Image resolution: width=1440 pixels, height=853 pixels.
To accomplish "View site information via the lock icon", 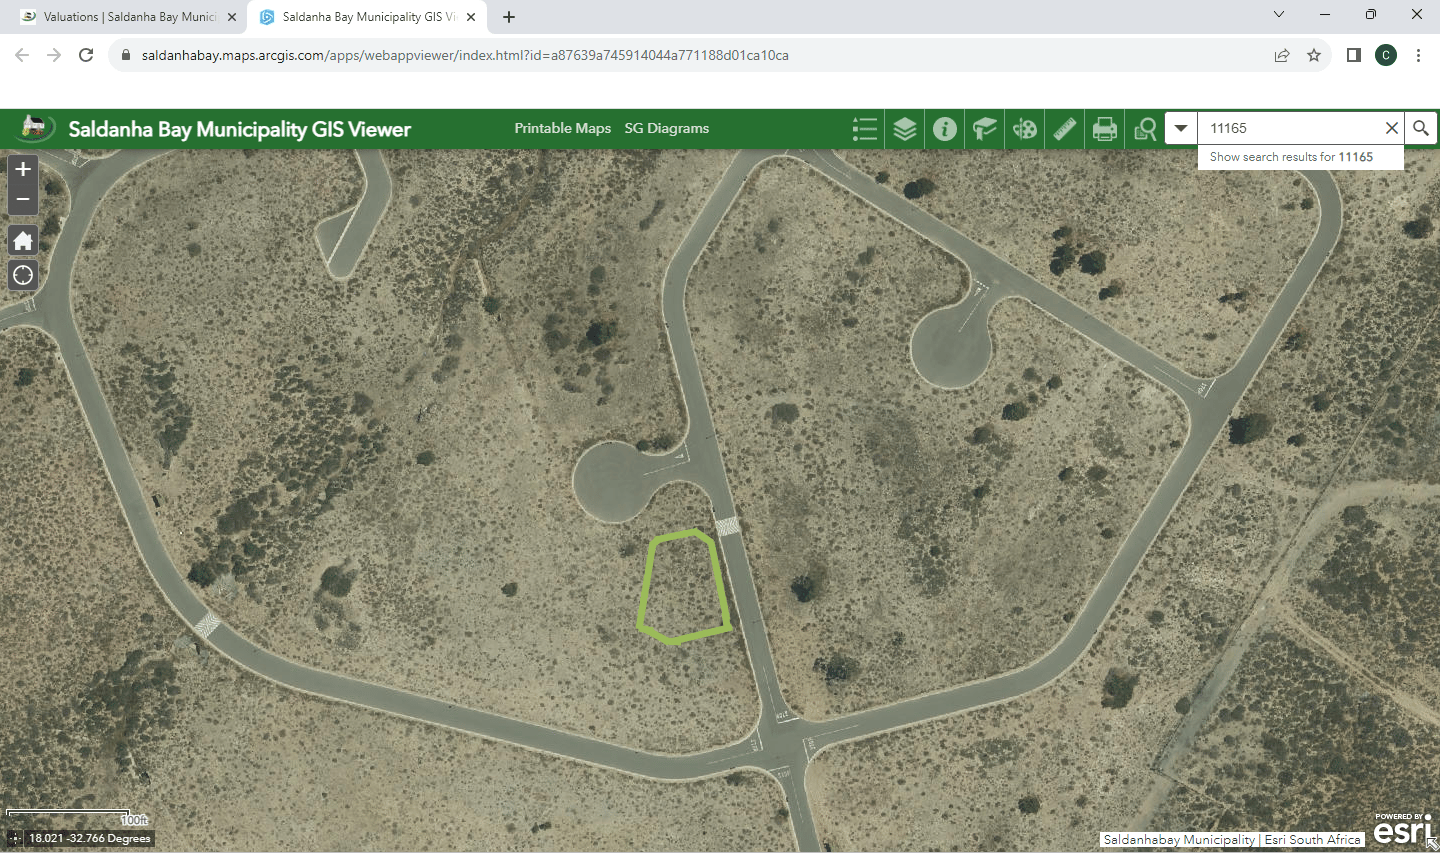I will click(x=125, y=55).
